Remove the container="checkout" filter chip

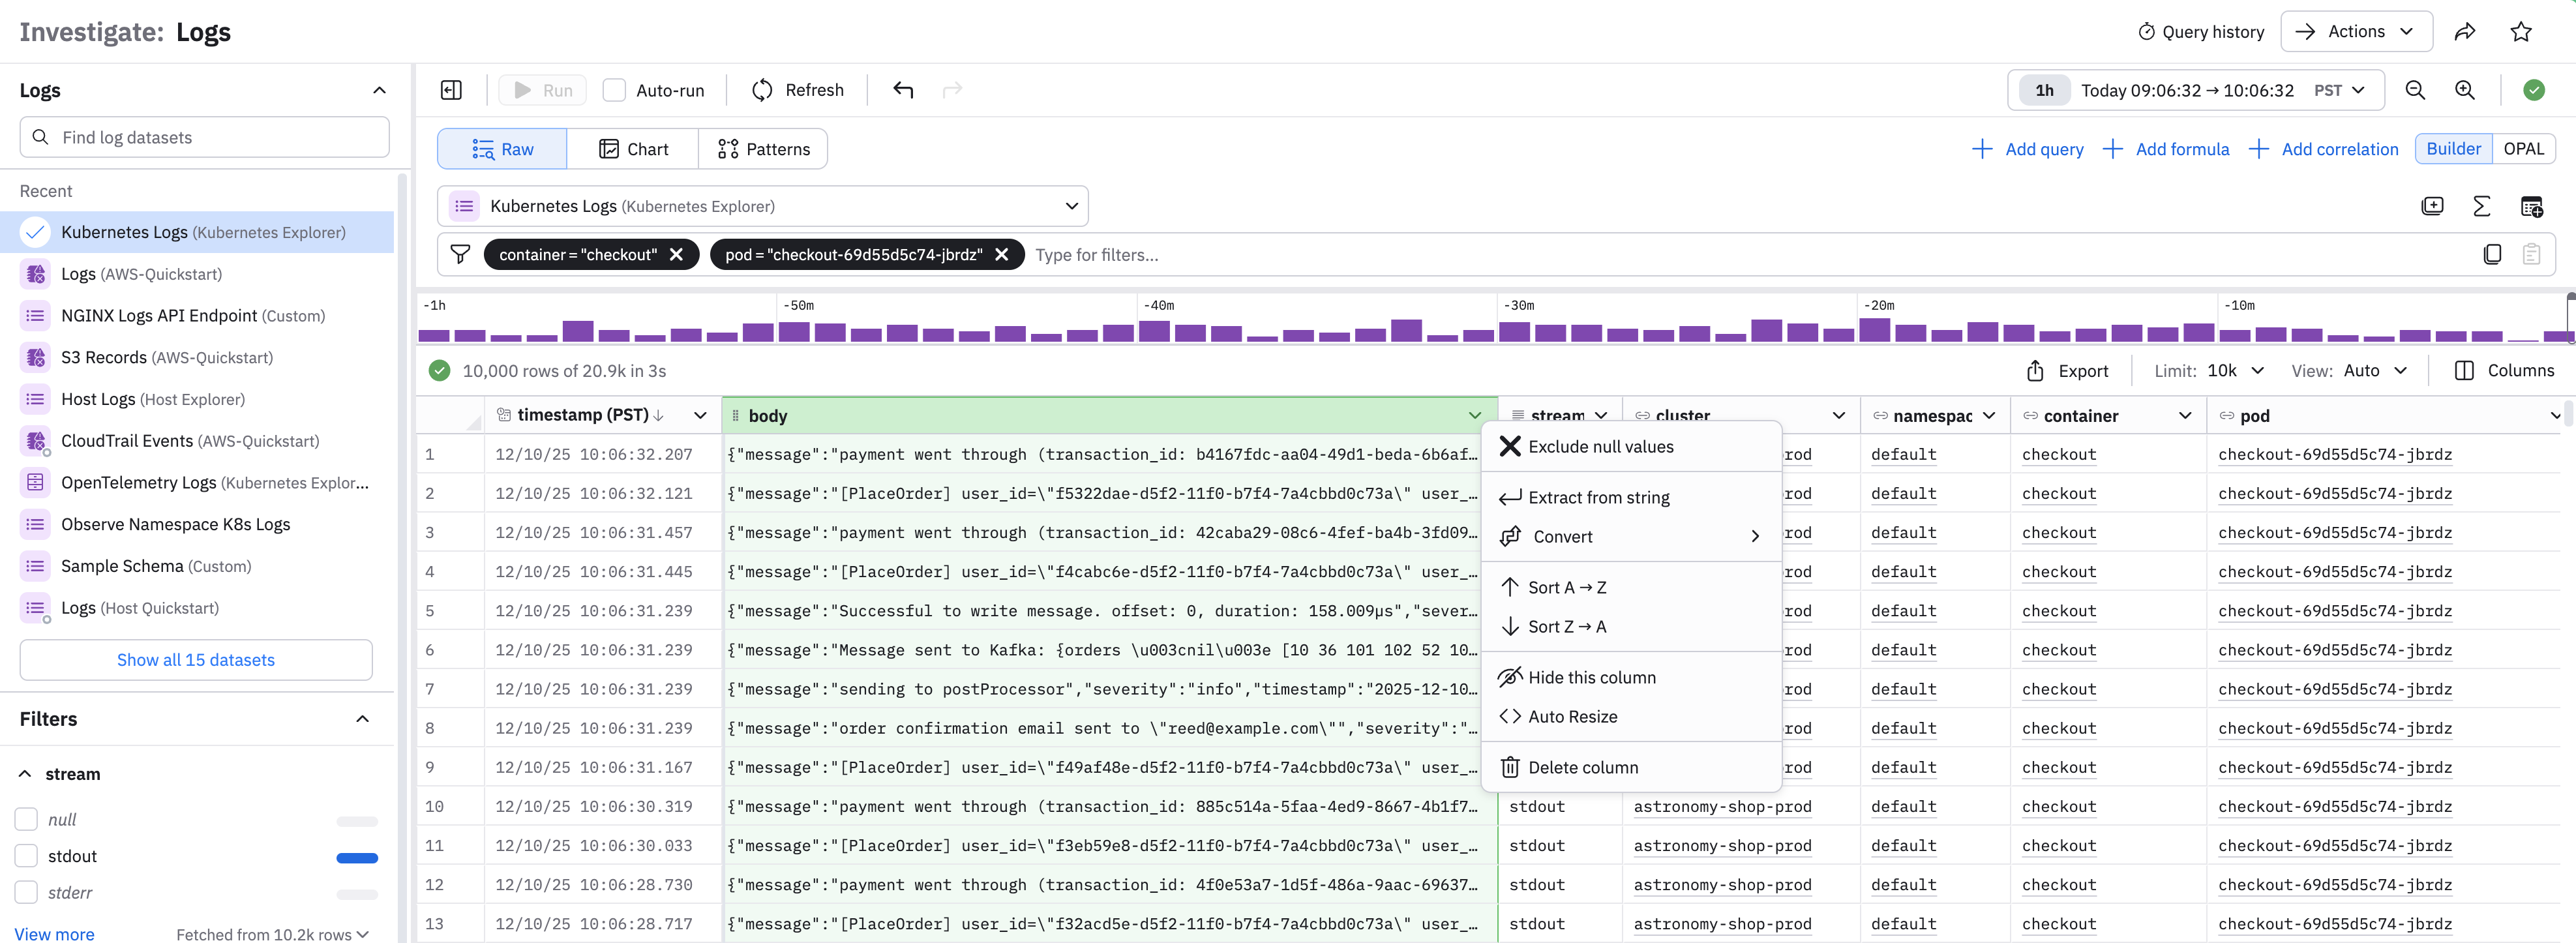pos(677,255)
